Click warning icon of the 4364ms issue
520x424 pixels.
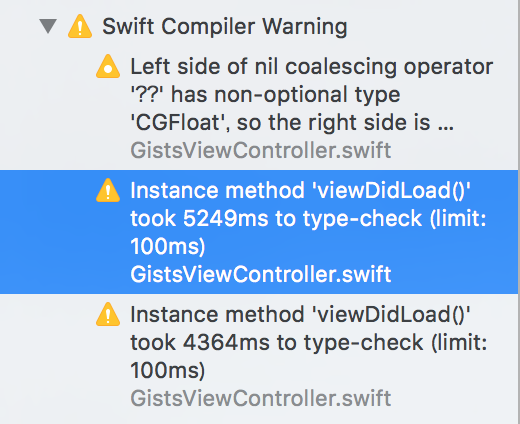[108, 314]
